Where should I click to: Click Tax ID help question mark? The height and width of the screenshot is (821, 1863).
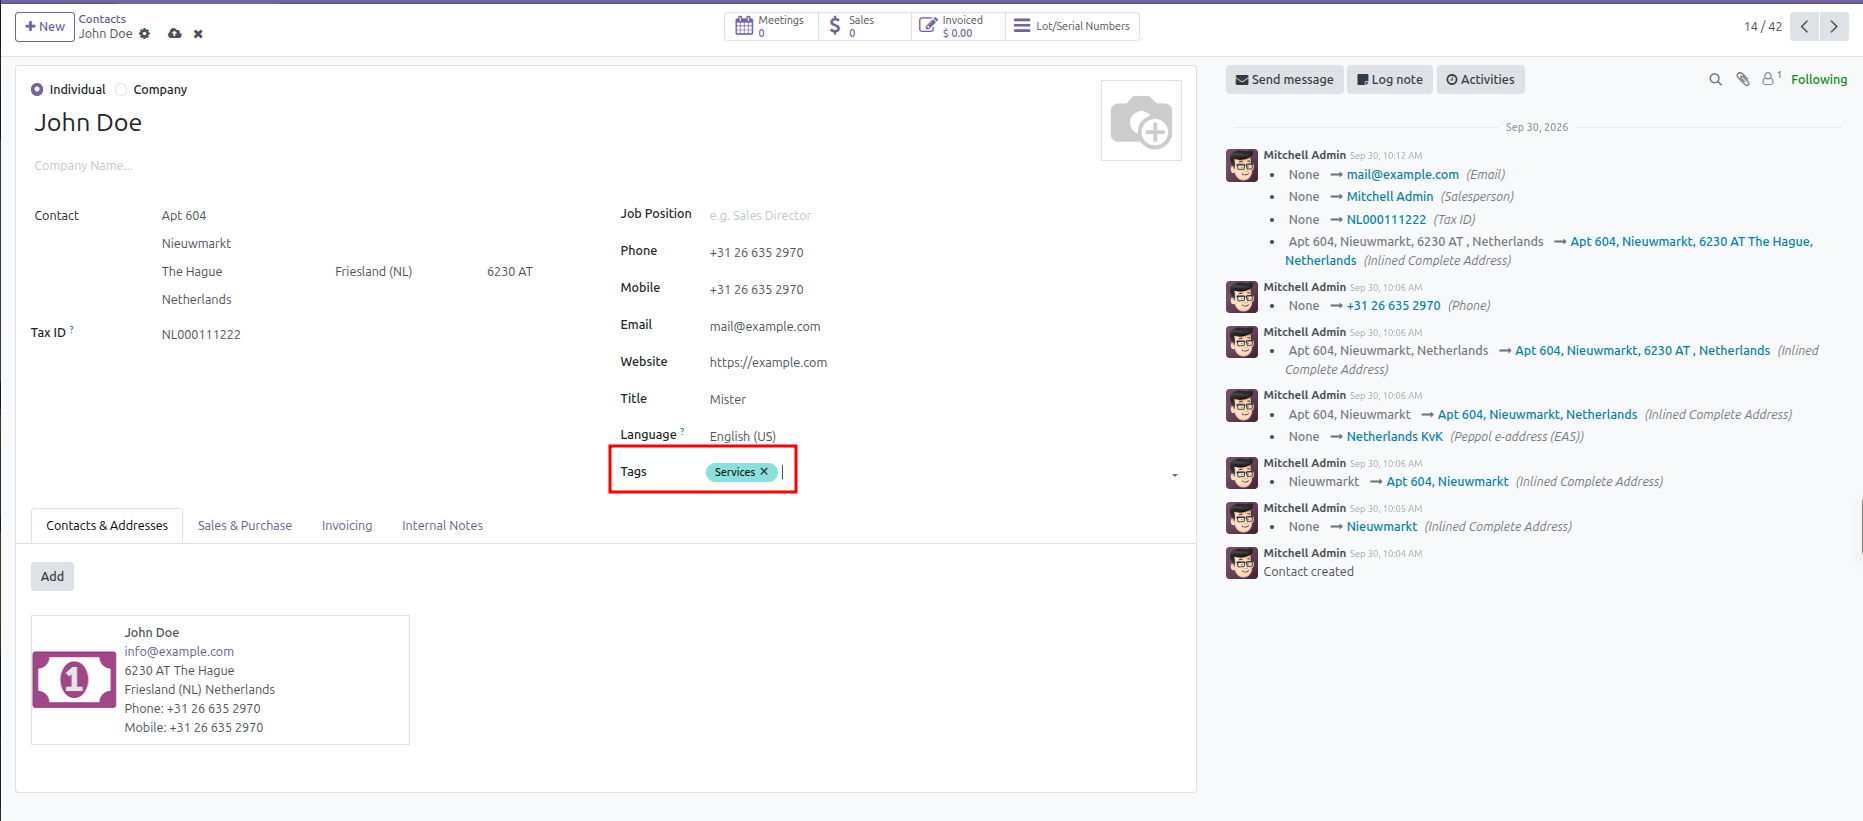tap(72, 329)
